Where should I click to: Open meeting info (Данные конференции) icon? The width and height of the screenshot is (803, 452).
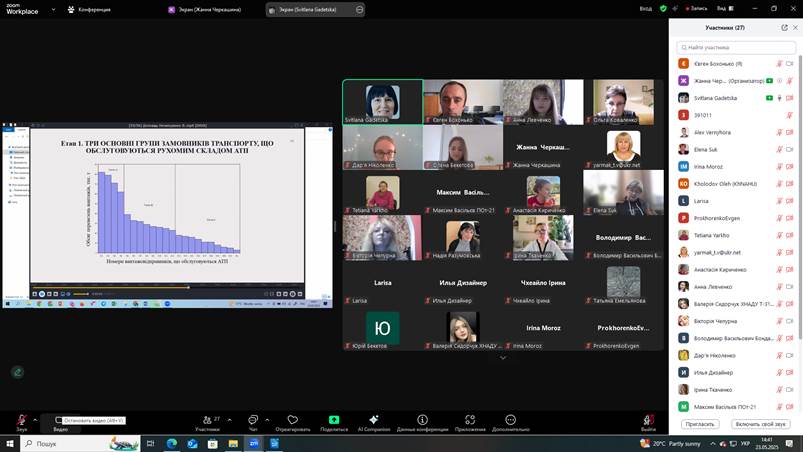pos(423,421)
